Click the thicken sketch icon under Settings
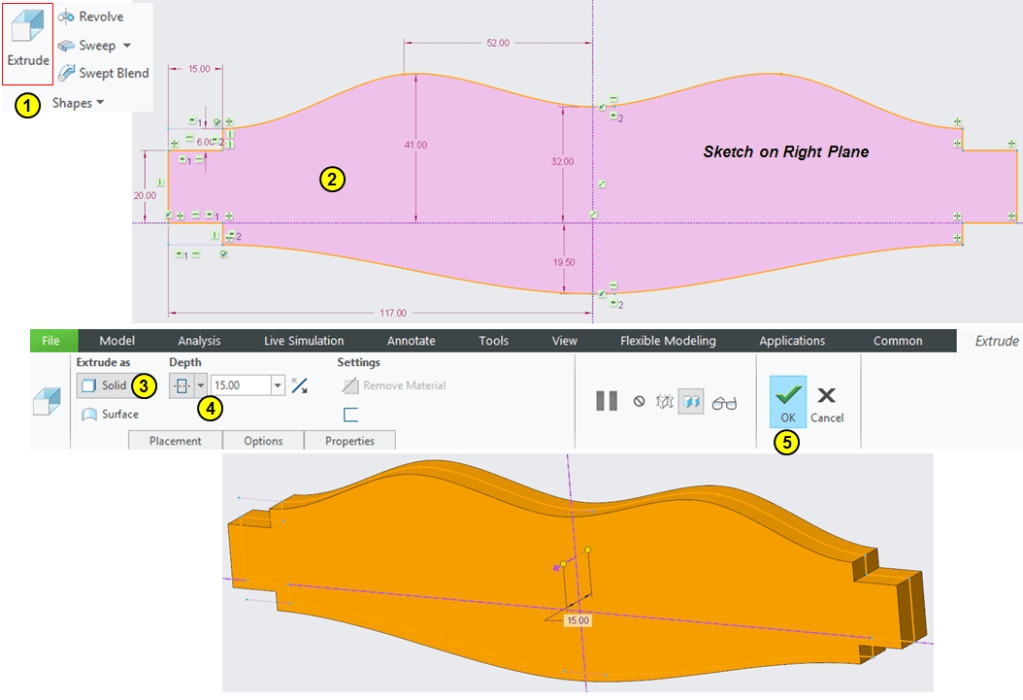Image resolution: width=1023 pixels, height=700 pixels. (351, 414)
